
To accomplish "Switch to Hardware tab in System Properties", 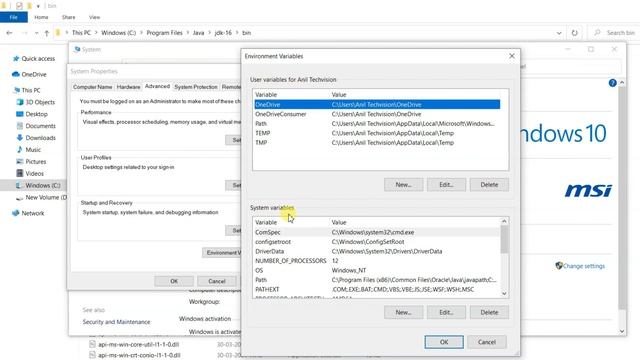I will (128, 87).
